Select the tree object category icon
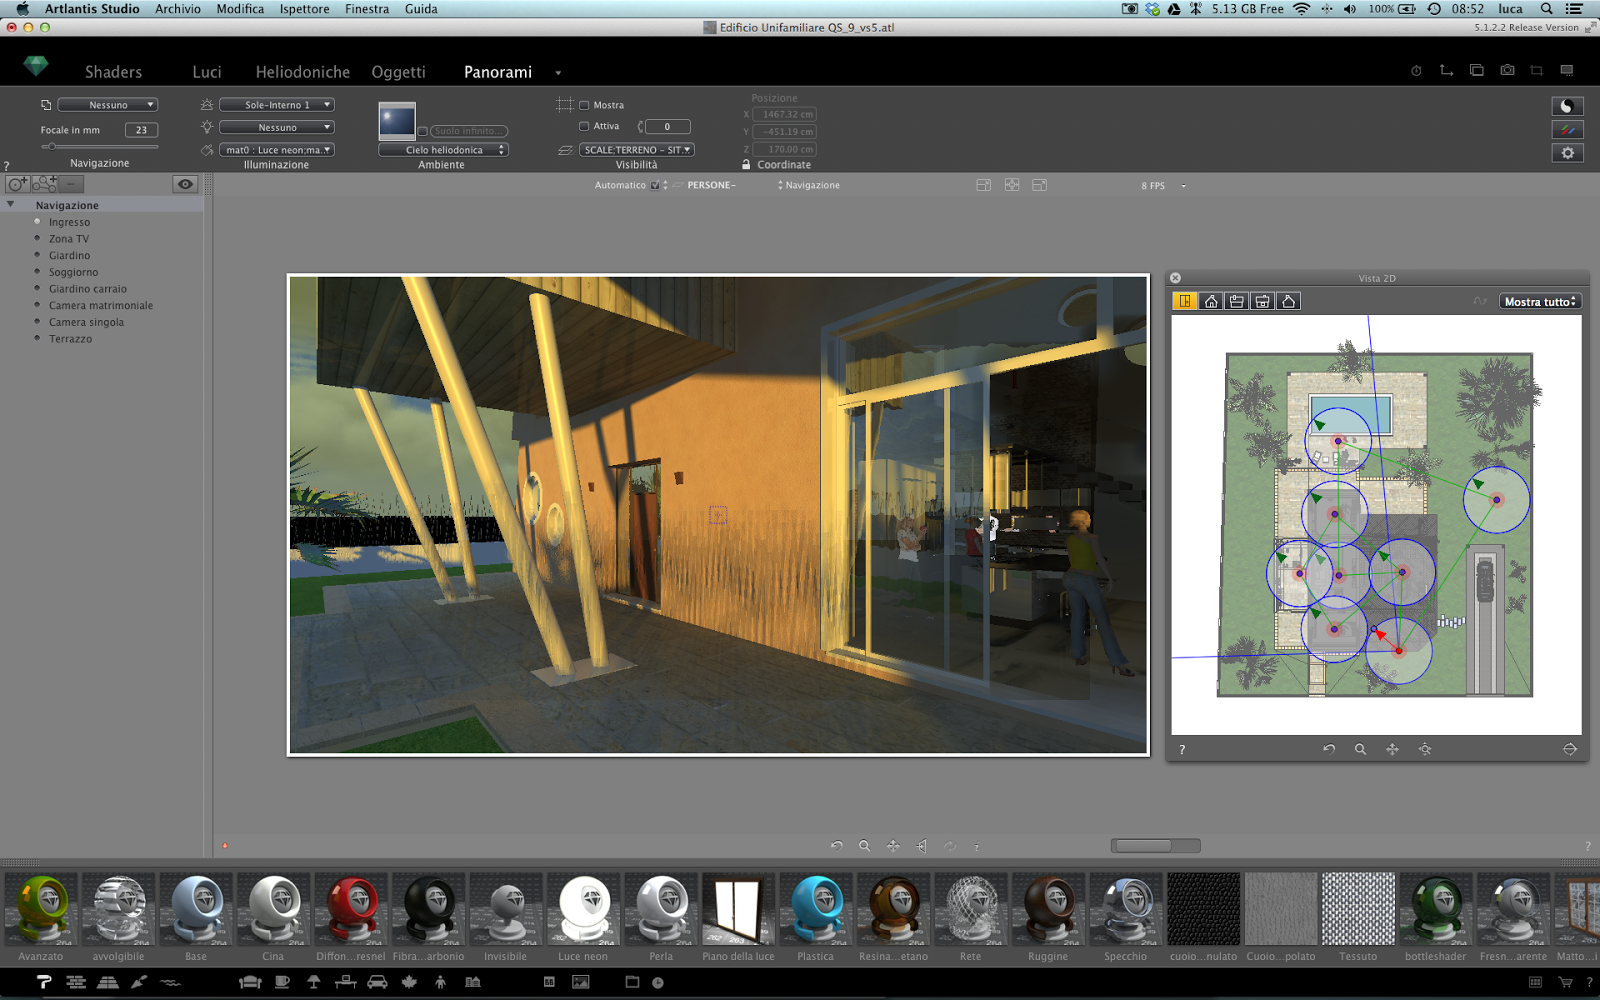The height and width of the screenshot is (1000, 1600). point(408,982)
